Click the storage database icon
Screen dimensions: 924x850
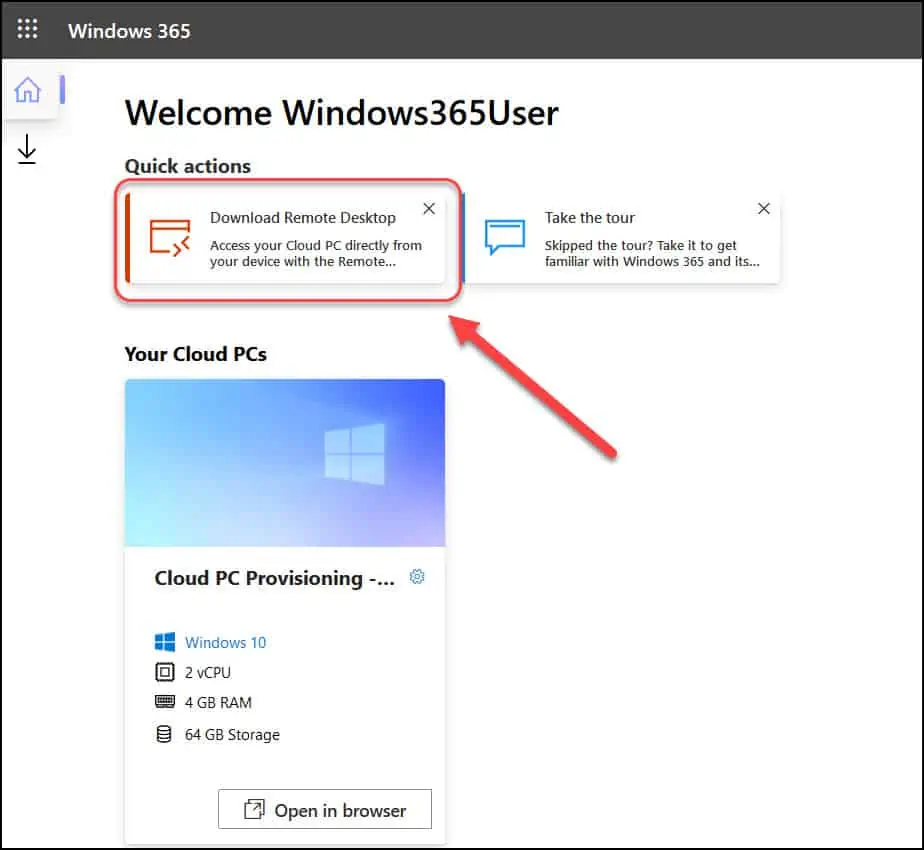[164, 734]
